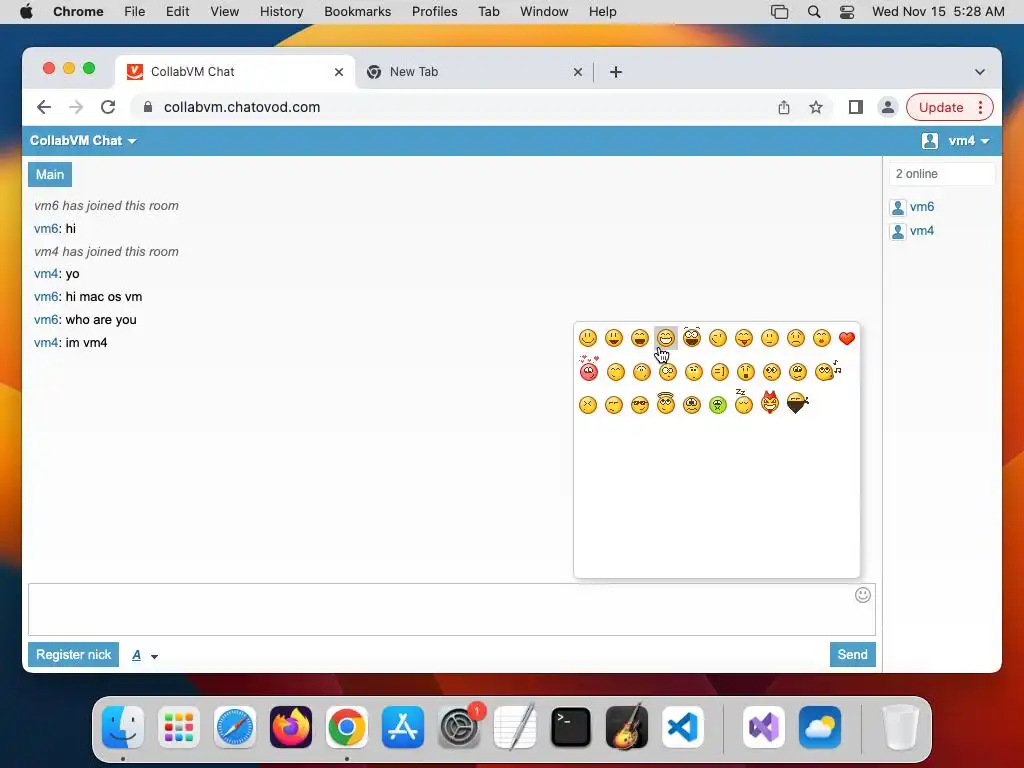1024x768 pixels.
Task: Open Chrome side panel icon
Action: 856,107
